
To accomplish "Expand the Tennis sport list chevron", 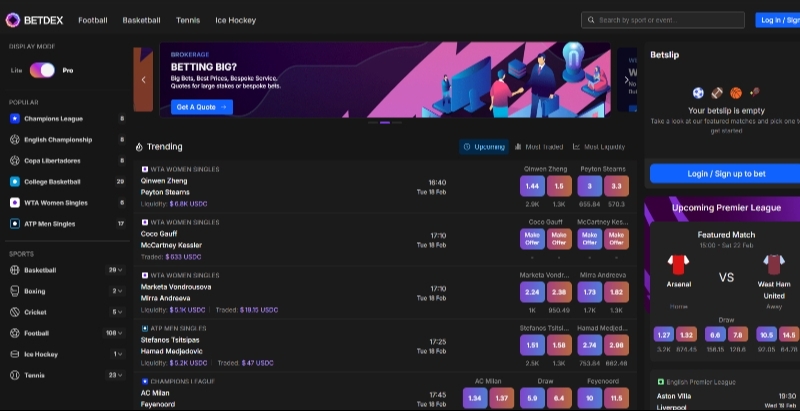I will coord(120,375).
